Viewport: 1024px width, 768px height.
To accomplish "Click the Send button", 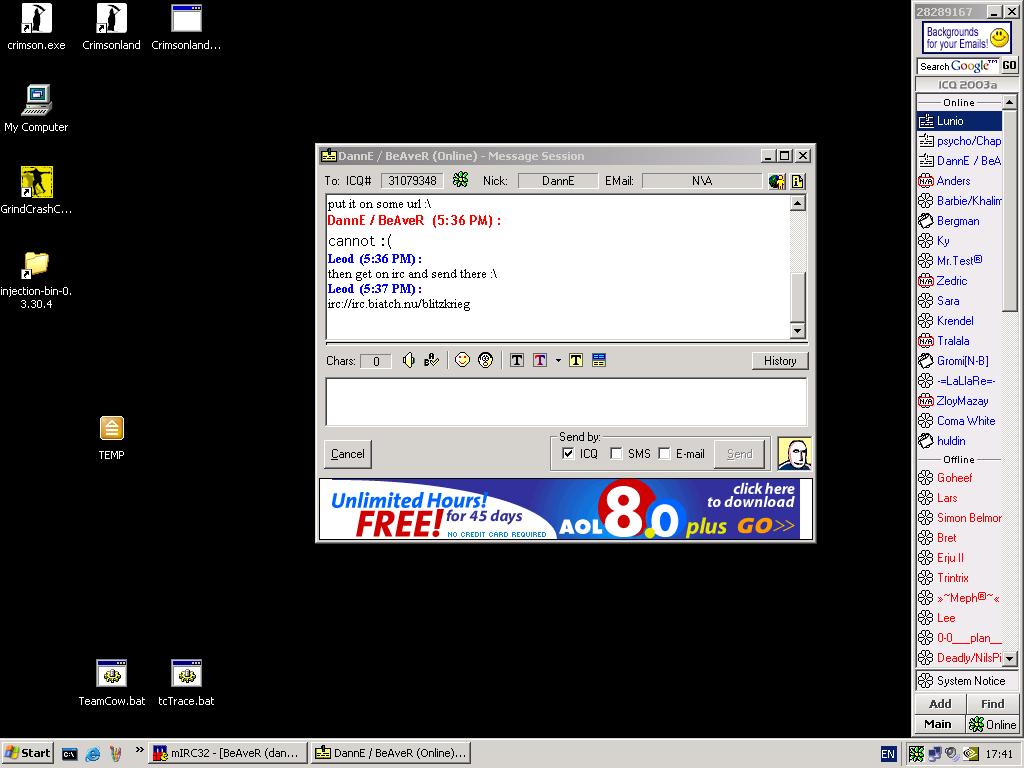I will 739,454.
